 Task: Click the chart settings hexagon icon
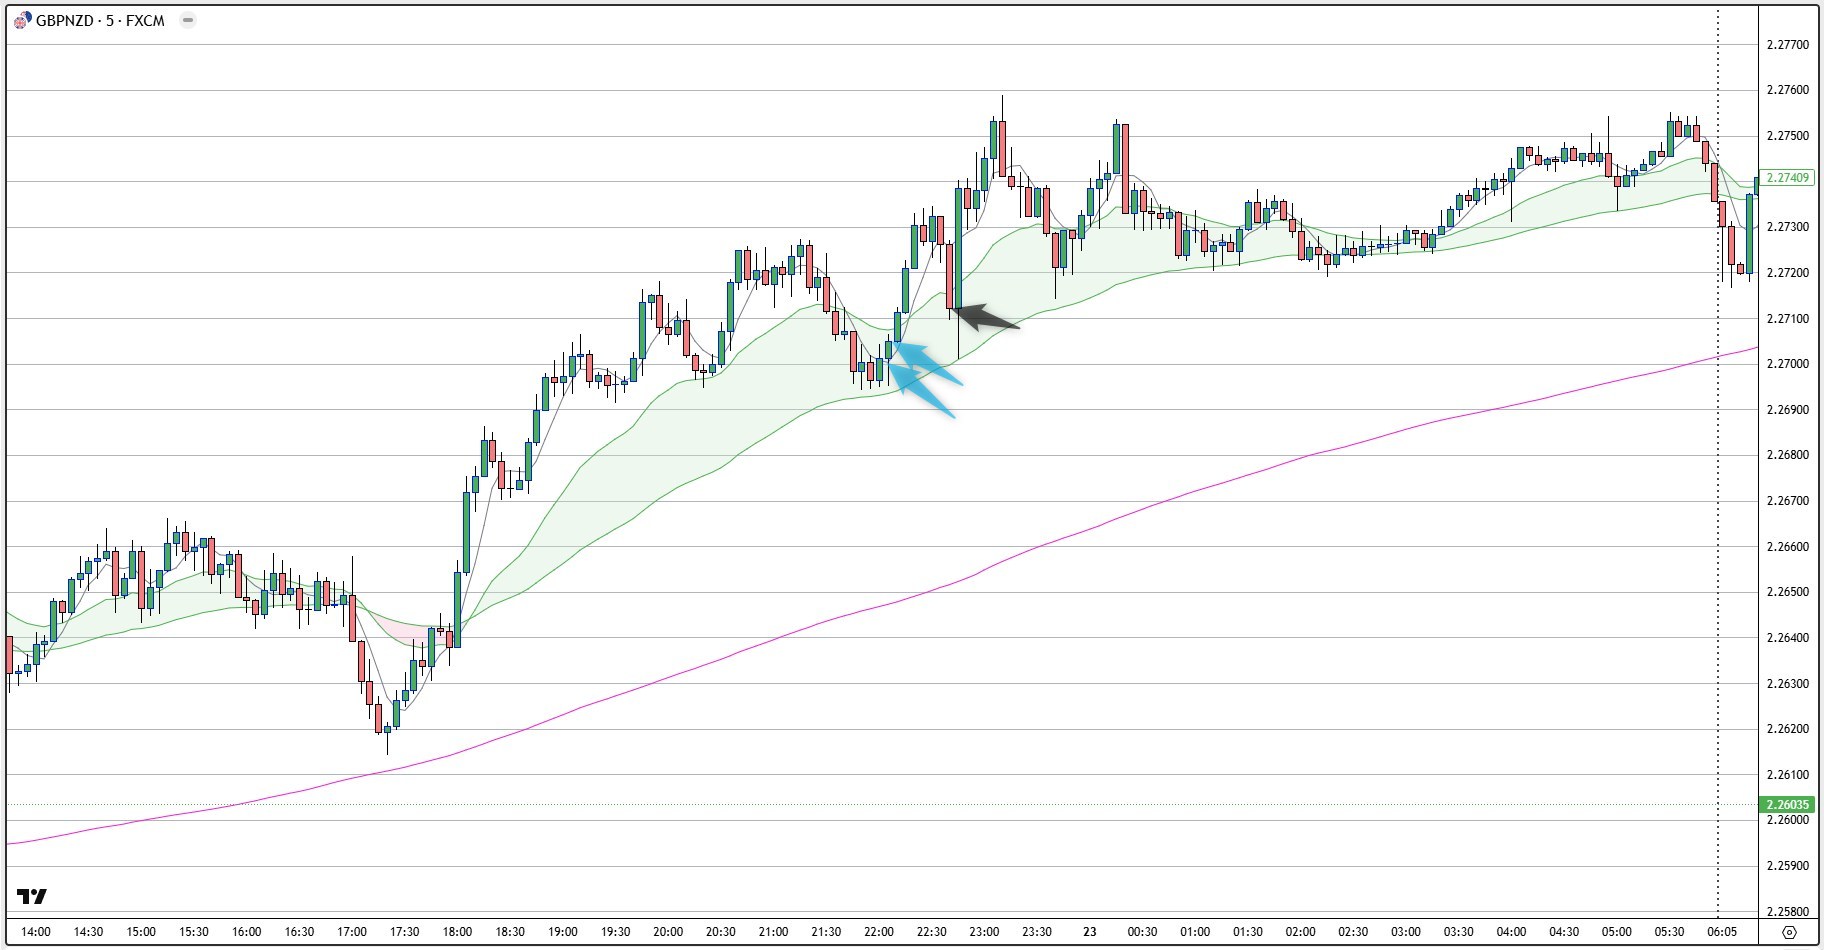pos(1789,932)
